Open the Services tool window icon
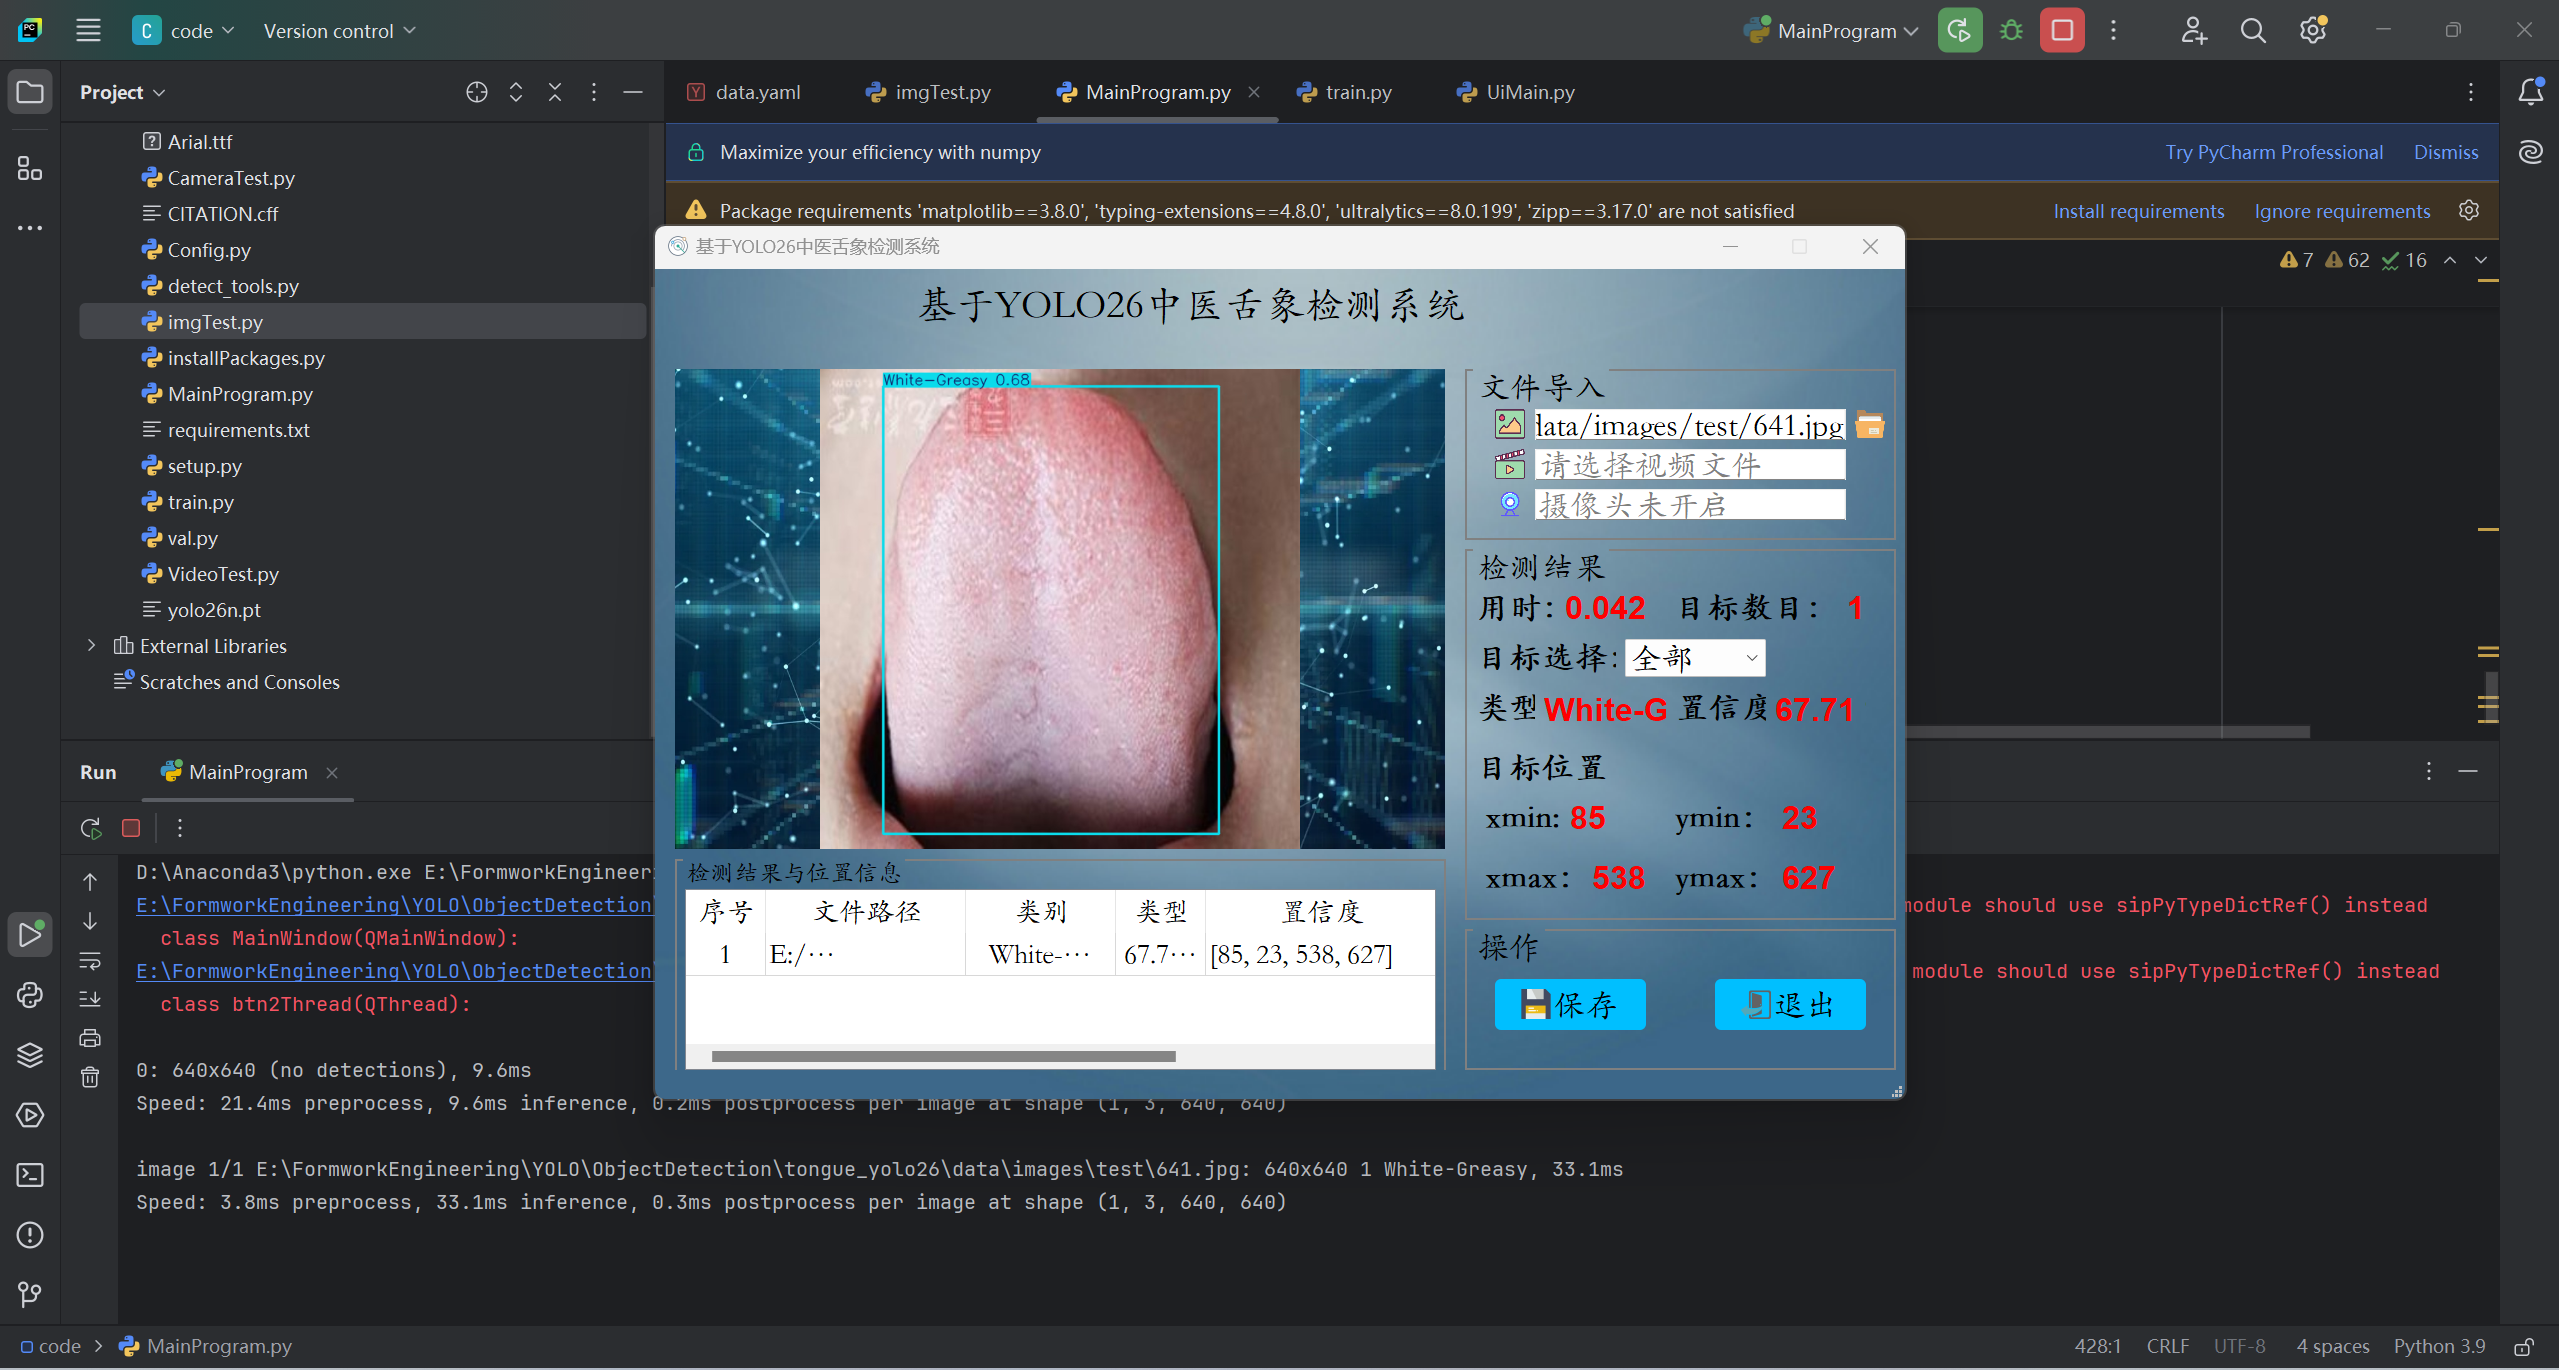2559x1370 pixels. pos(30,1114)
